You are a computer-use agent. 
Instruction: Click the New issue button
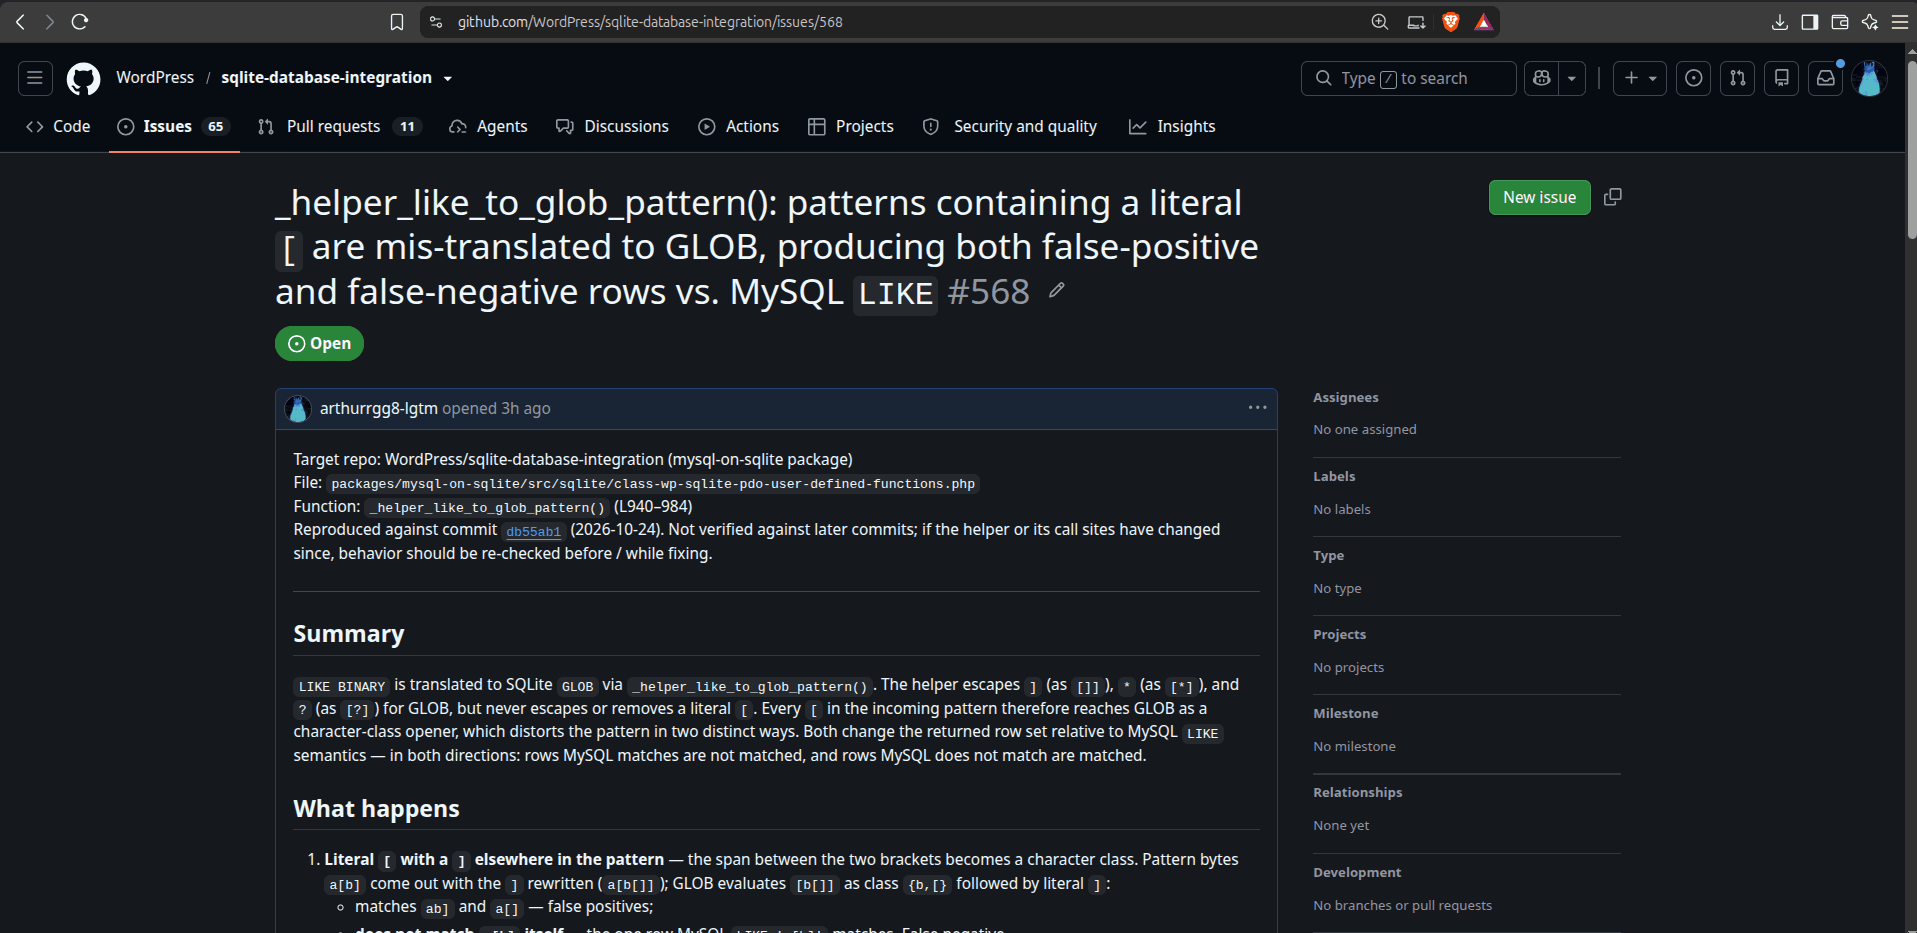(1540, 197)
